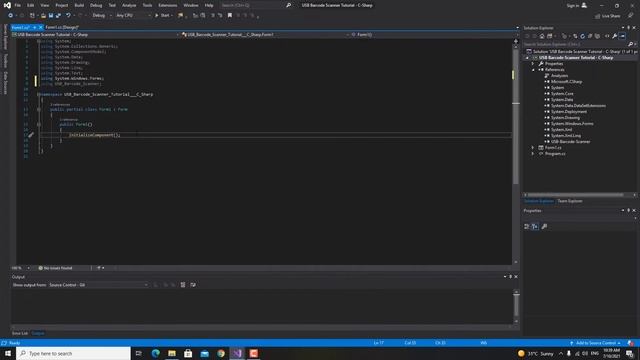
Task: Switch to Form1.cs [Design] tab
Action: click(62, 27)
